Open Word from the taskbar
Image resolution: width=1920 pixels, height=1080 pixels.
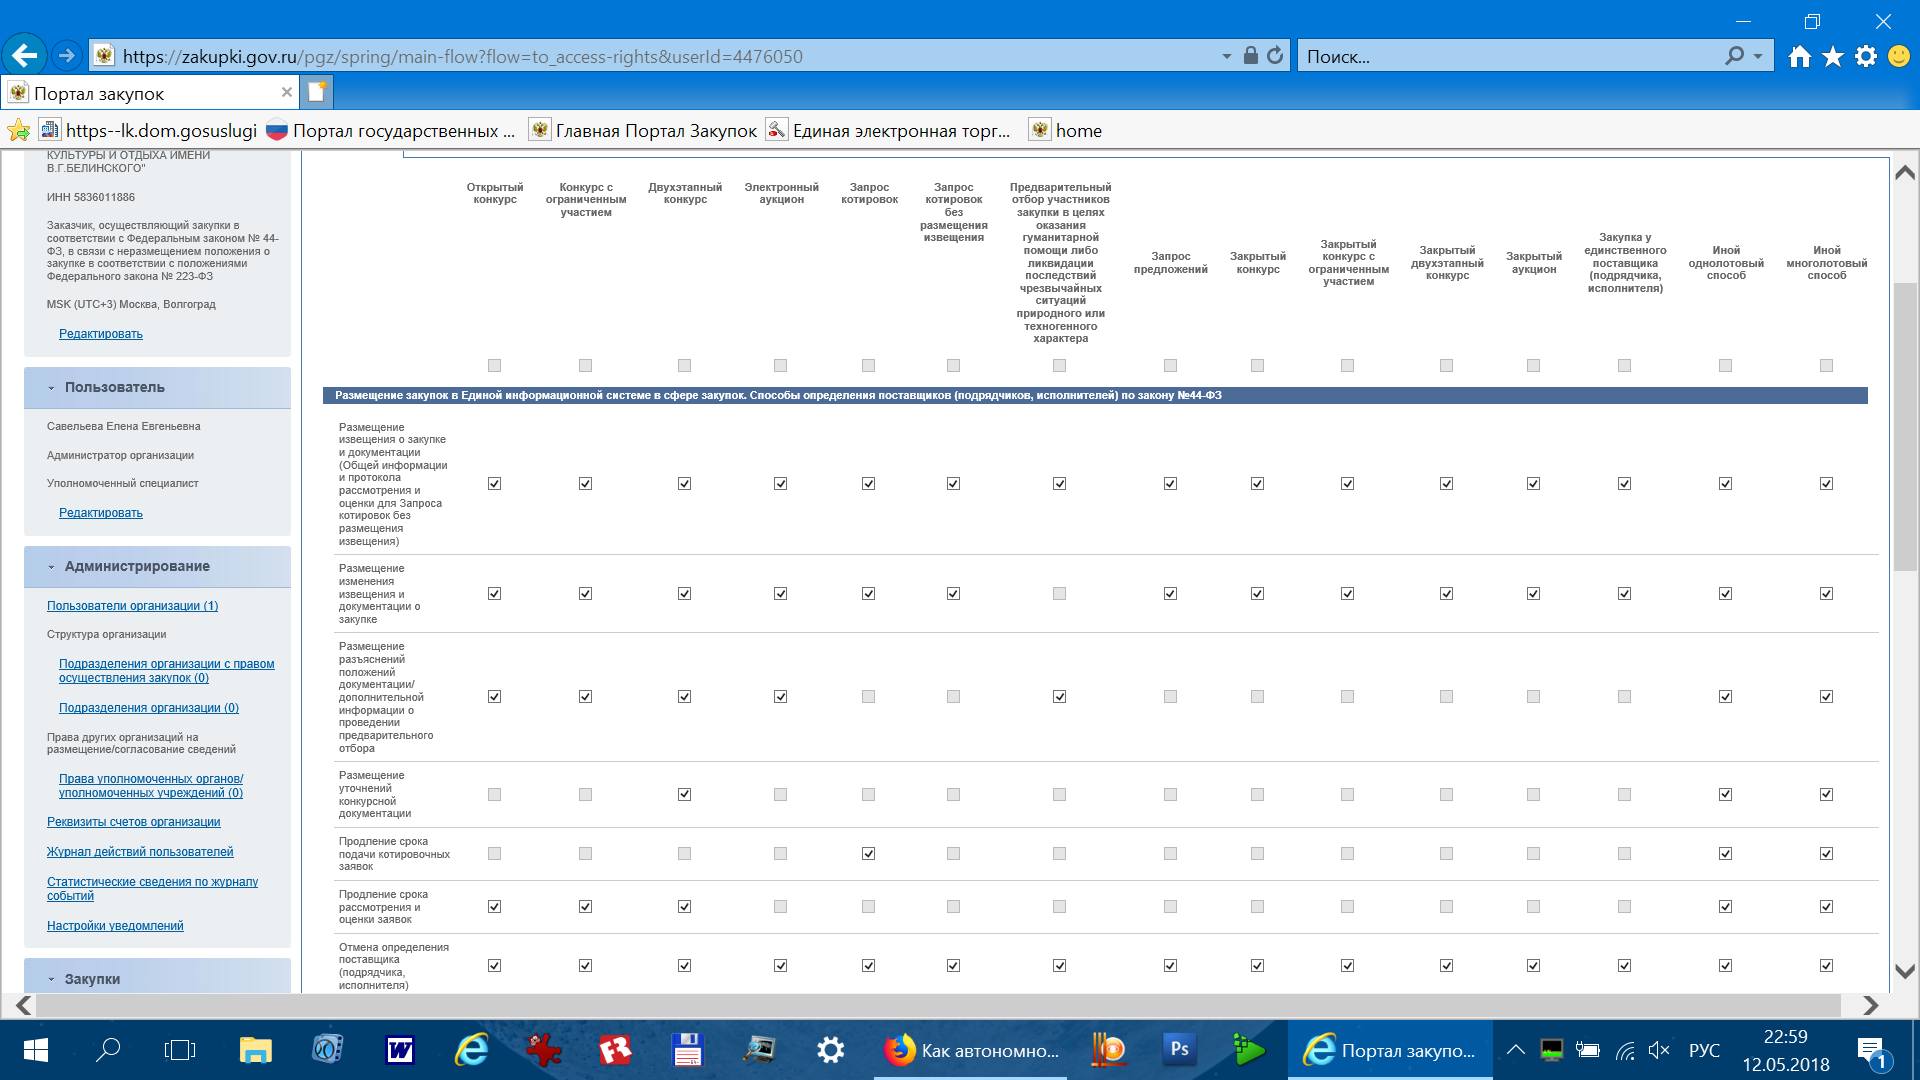point(399,1050)
